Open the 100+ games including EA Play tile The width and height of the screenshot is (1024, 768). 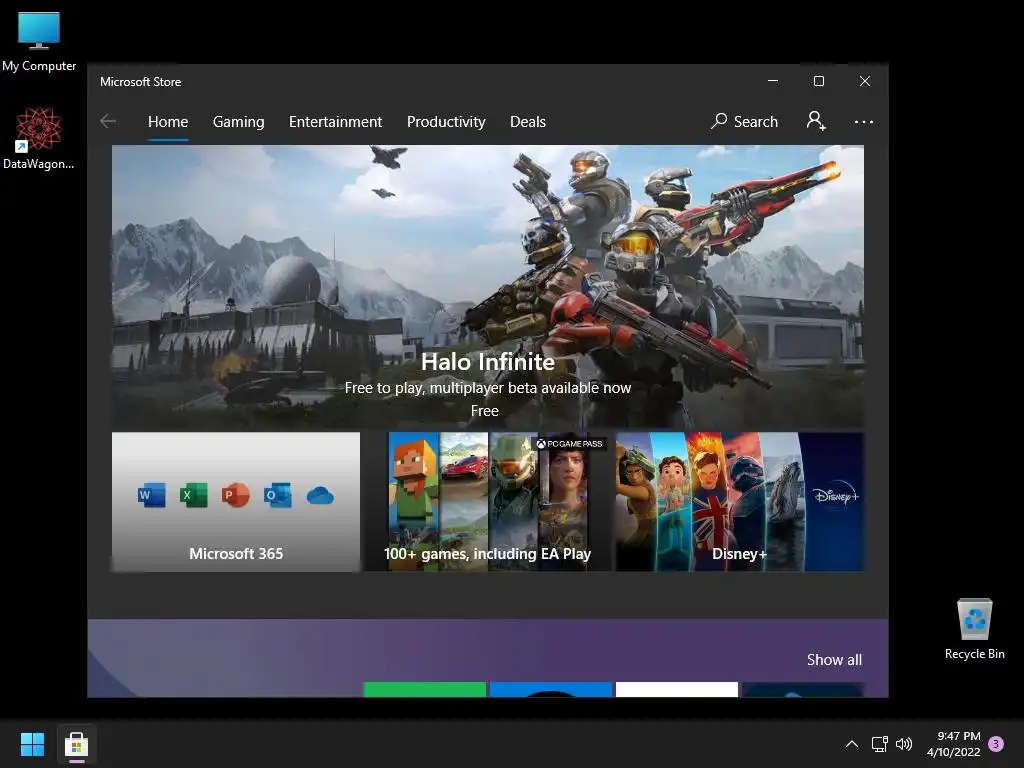click(487, 502)
